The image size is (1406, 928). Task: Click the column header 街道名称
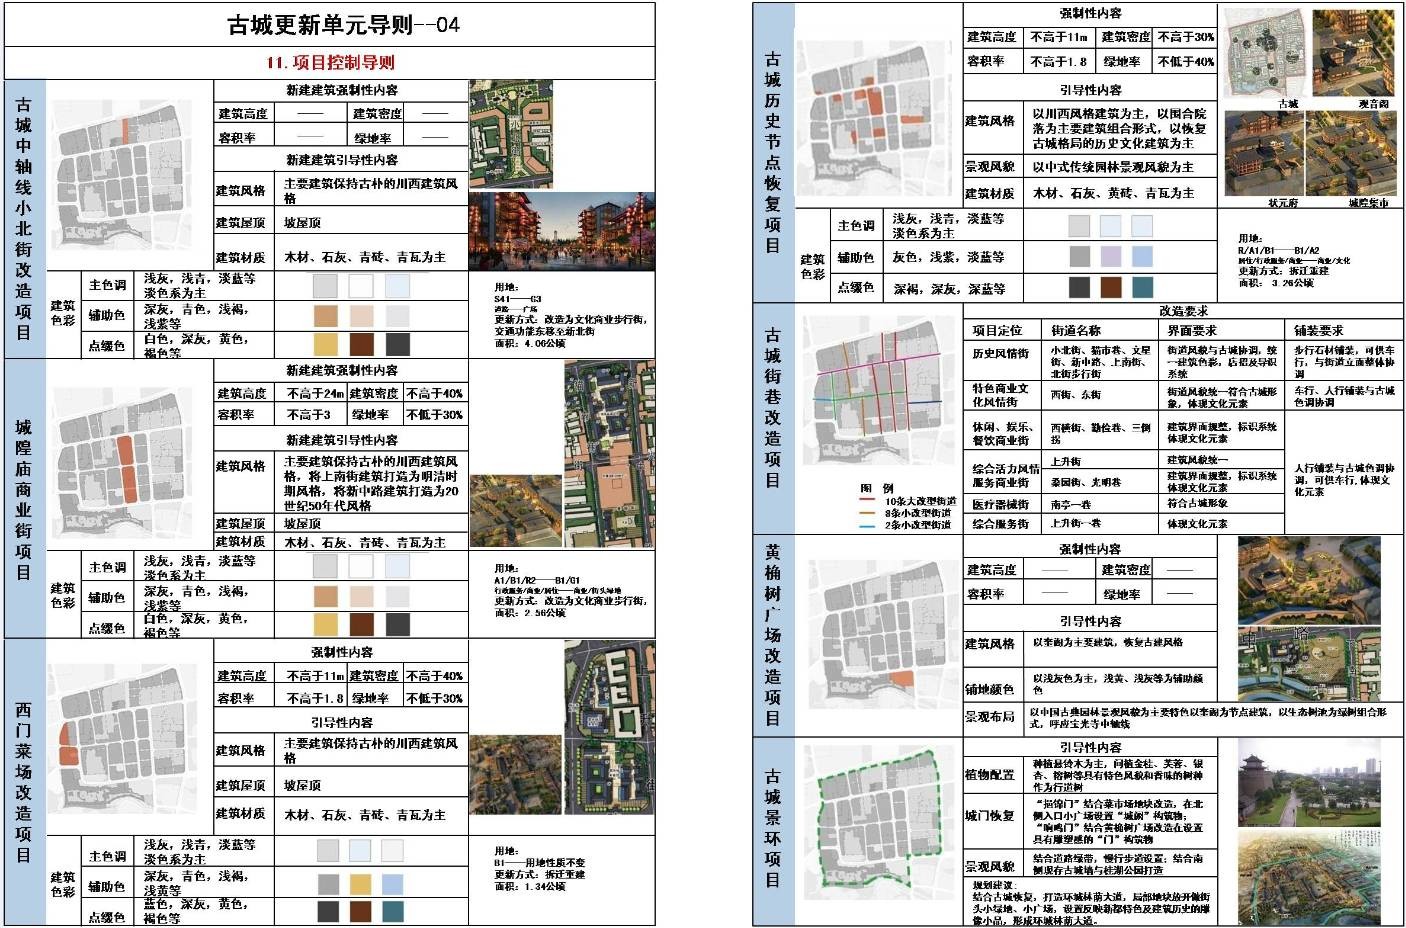(x=1076, y=330)
